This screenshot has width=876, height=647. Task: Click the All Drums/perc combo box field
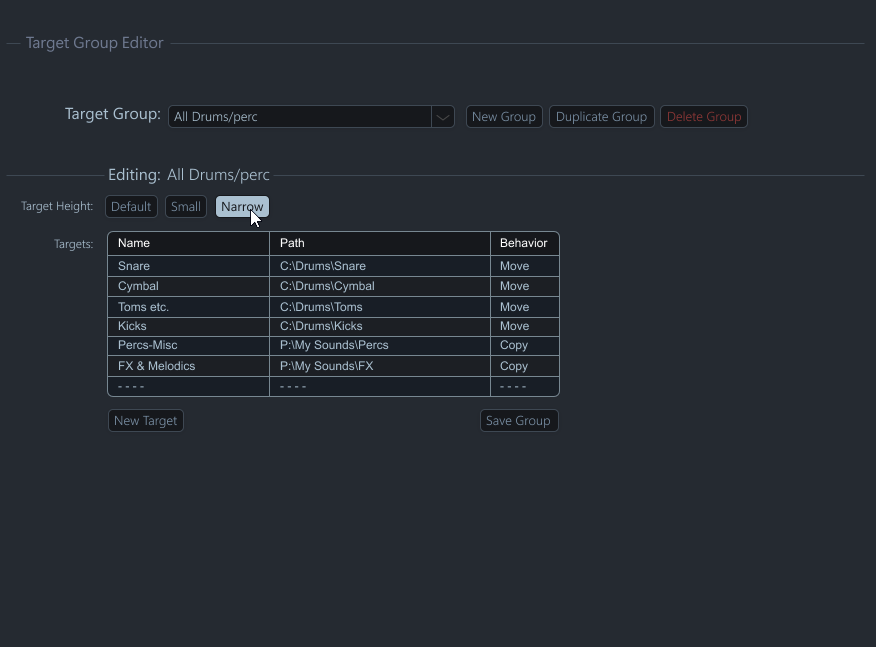point(299,117)
